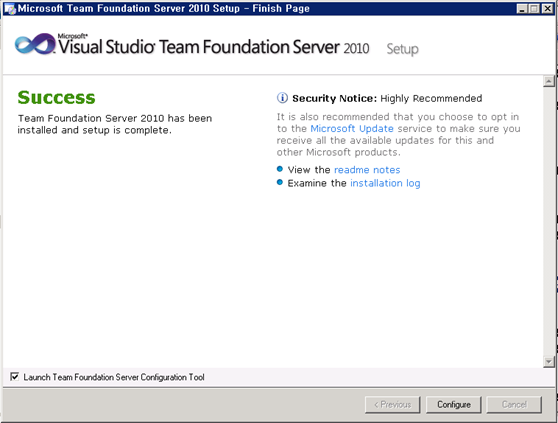Click the bullet beside installation log
The image size is (558, 423).
(x=280, y=182)
